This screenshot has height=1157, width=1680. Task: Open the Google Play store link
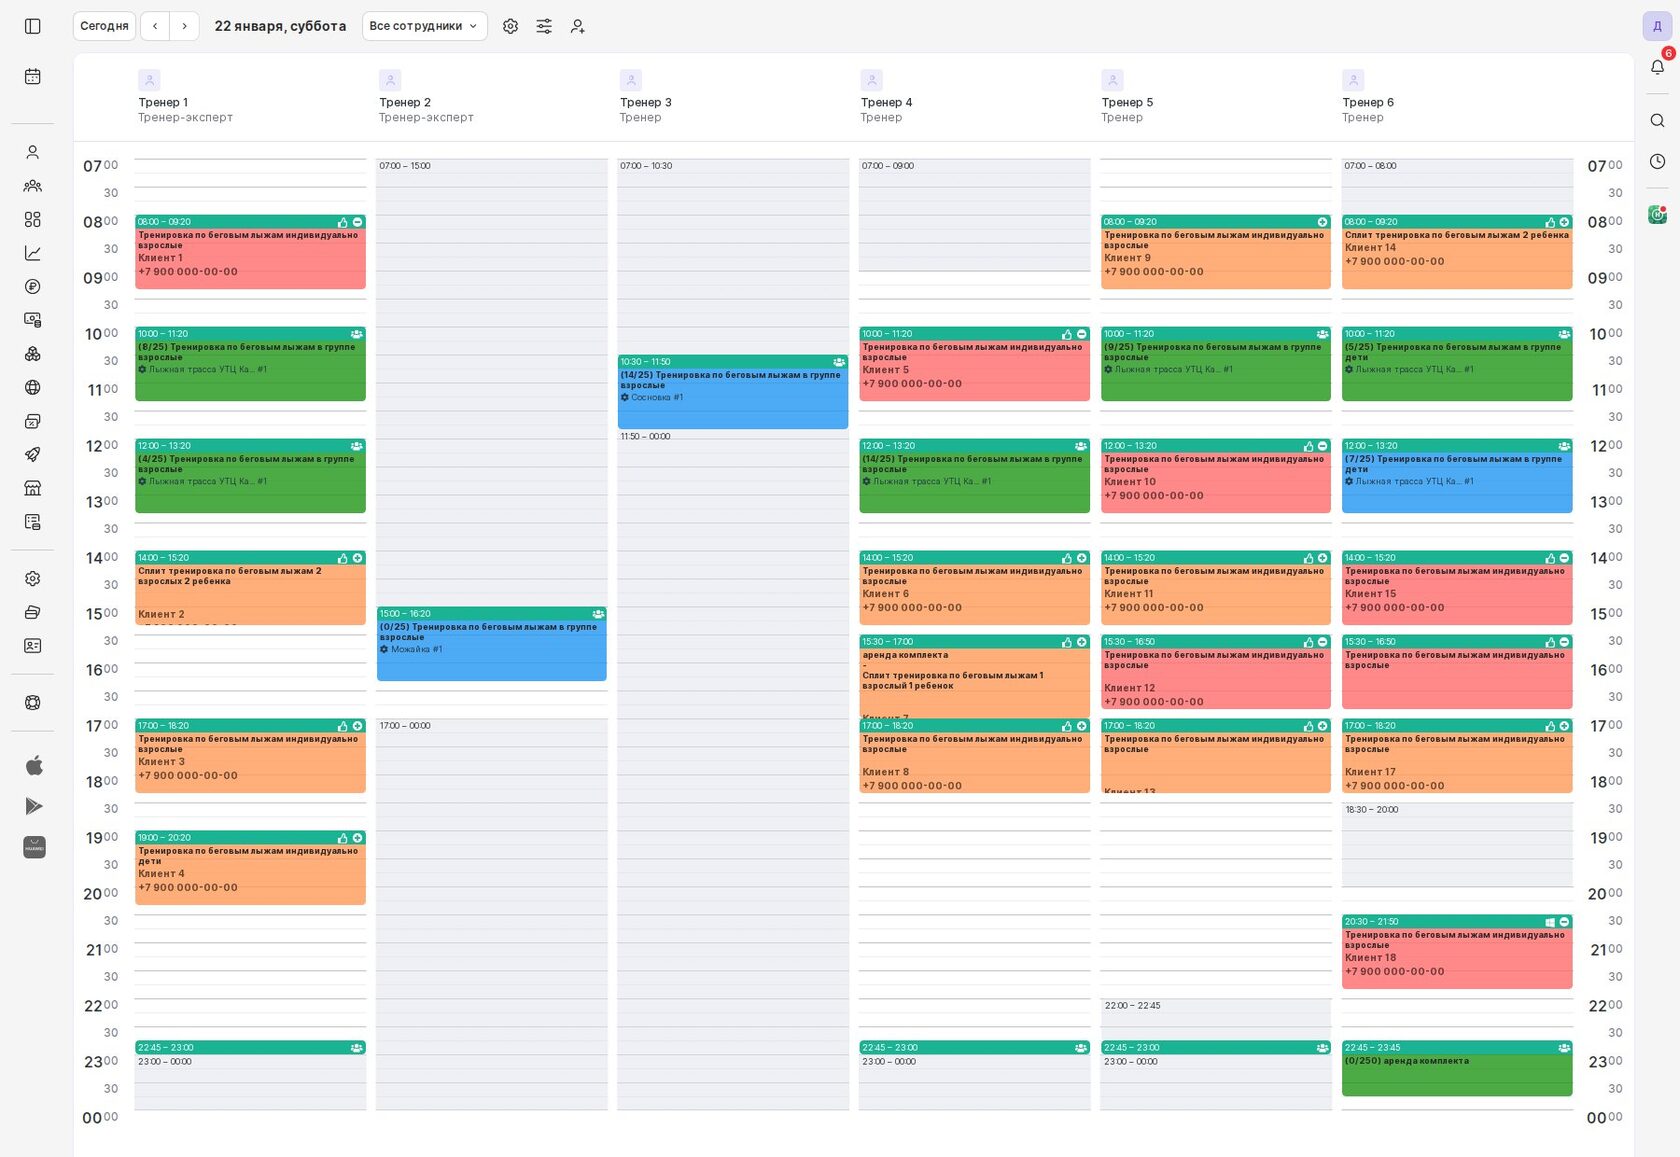click(34, 806)
